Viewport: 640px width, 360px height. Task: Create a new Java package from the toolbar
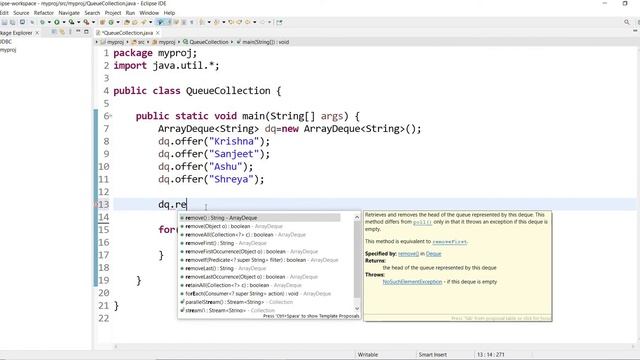click(102, 22)
